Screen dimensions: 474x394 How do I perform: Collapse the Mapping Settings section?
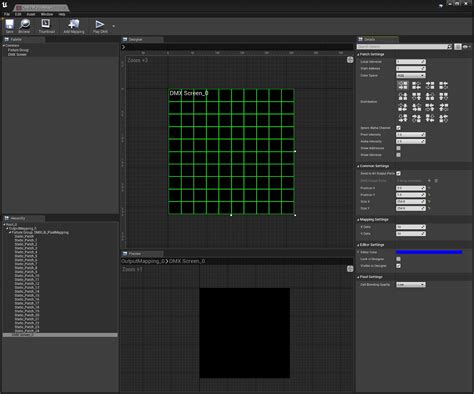358,220
